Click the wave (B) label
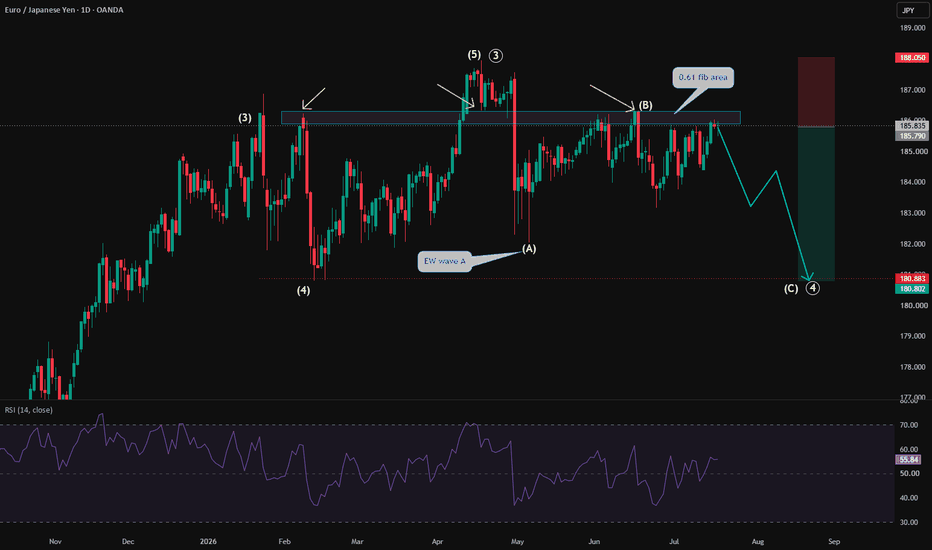Viewport: 932px width, 550px height. click(x=646, y=106)
